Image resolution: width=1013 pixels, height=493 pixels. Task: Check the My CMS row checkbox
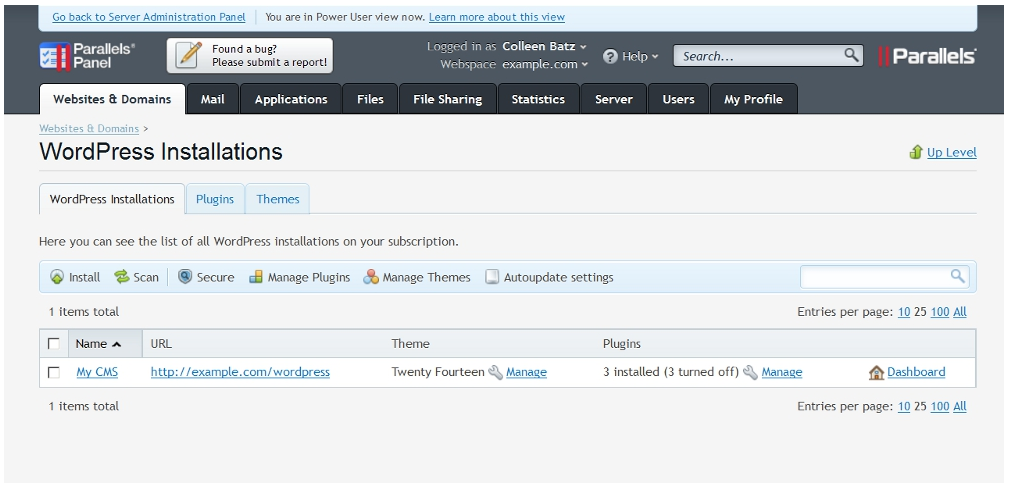point(54,372)
